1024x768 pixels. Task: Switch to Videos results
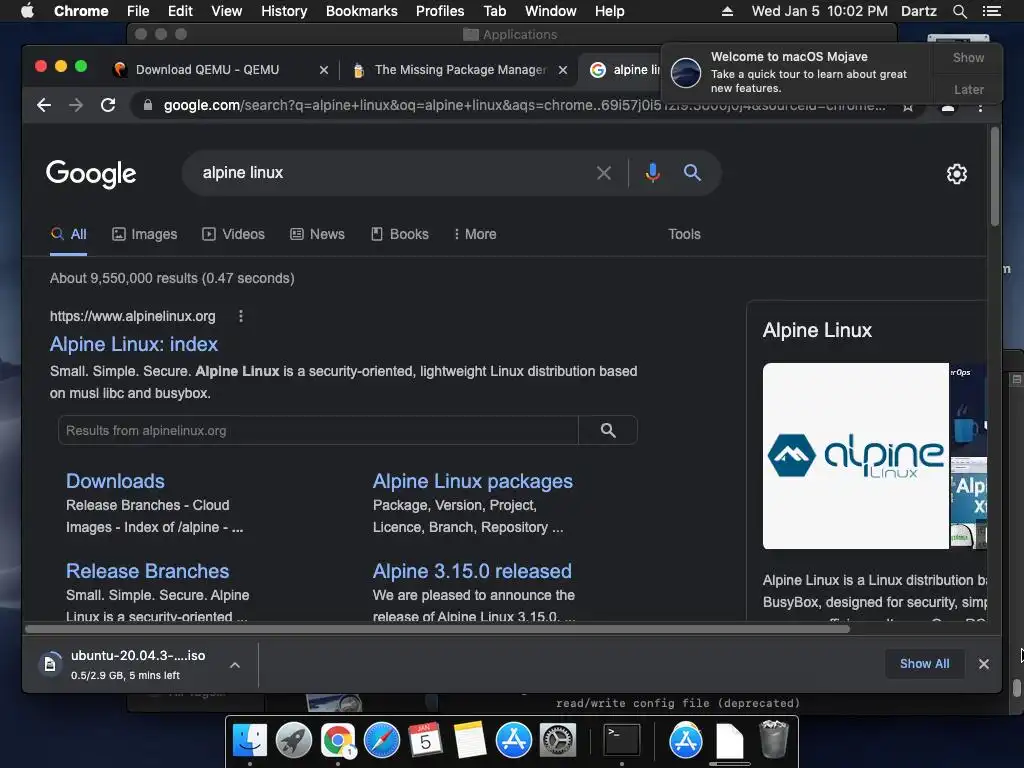(x=233, y=234)
